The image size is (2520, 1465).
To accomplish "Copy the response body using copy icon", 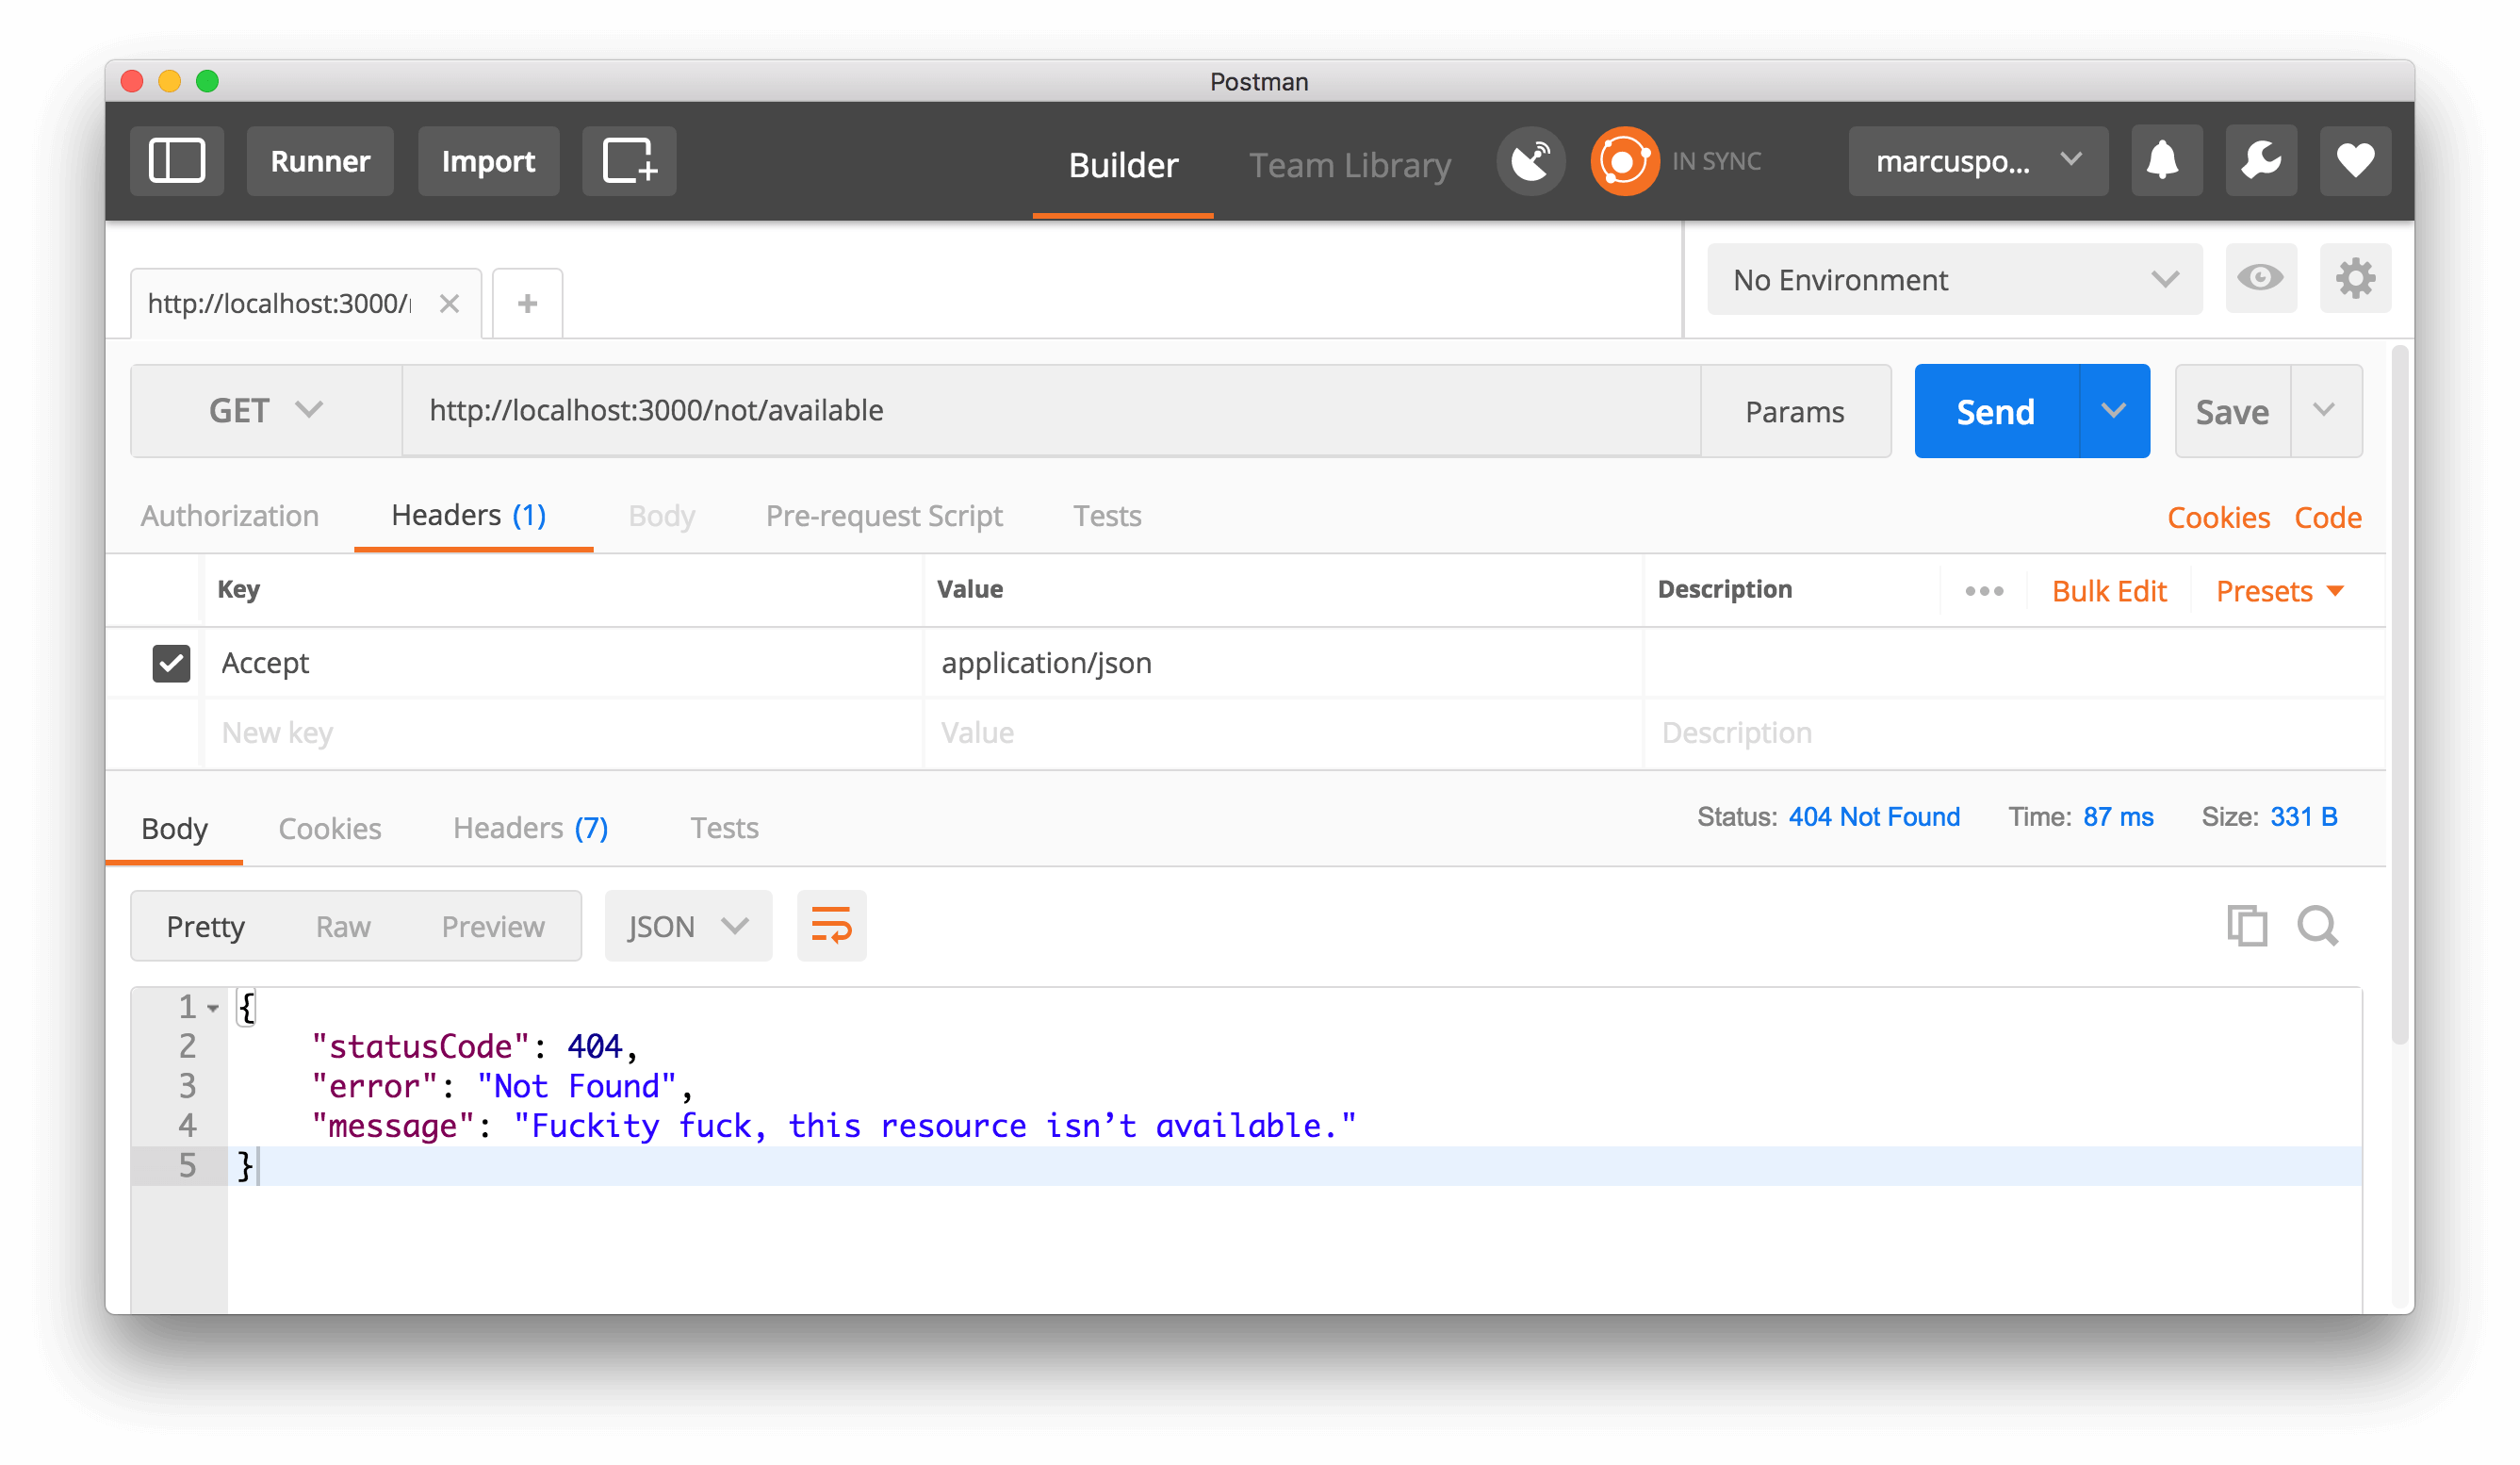I will [x=2248, y=925].
